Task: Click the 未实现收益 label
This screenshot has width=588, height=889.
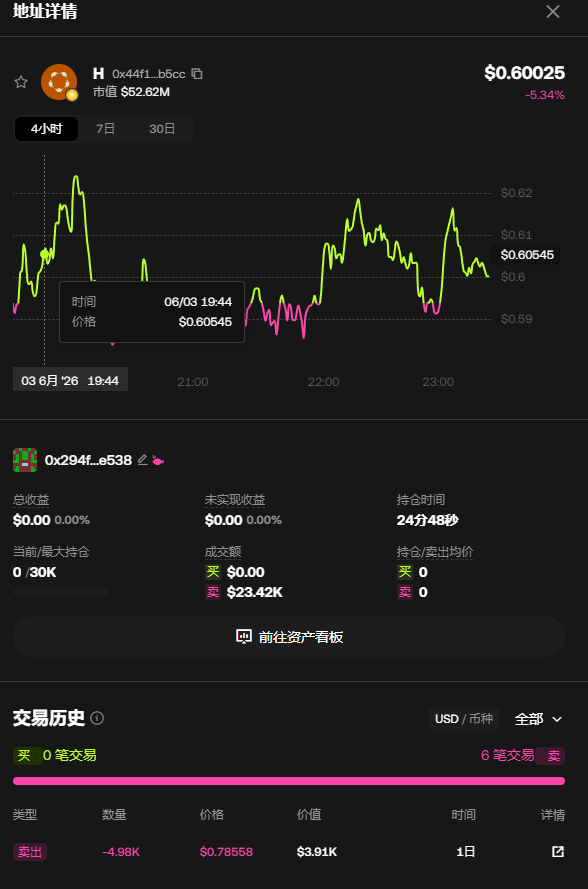Action: [235, 500]
